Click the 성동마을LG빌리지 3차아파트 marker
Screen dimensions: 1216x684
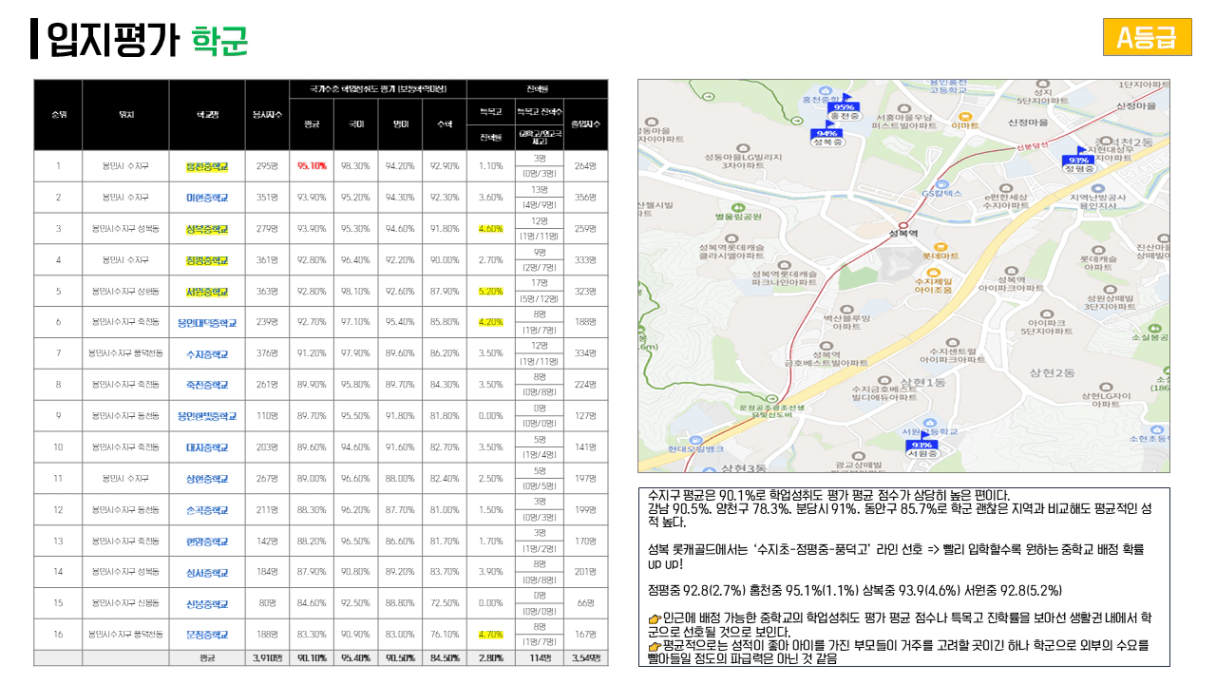[x=743, y=155]
